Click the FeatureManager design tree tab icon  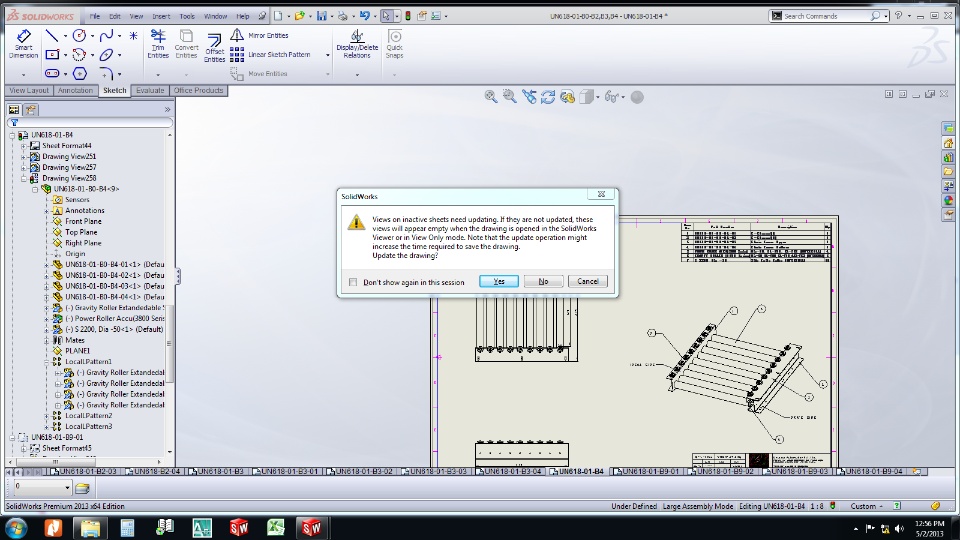tap(13, 110)
